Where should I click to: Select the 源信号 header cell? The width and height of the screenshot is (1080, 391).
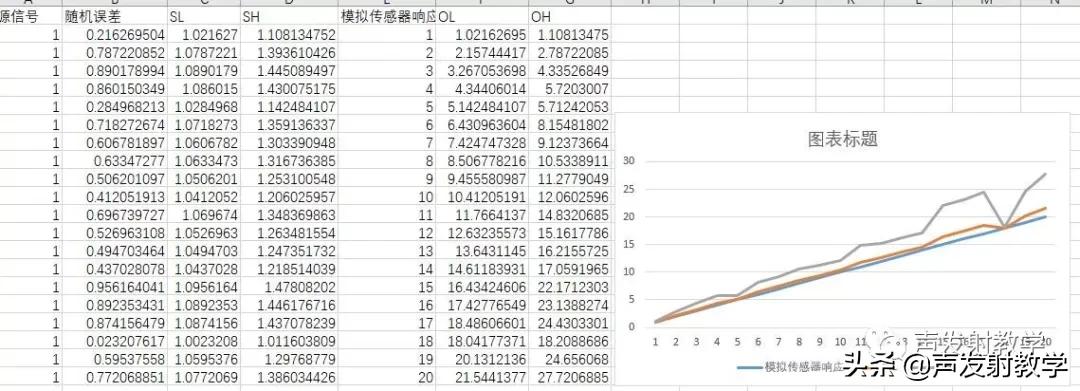(x=30, y=16)
